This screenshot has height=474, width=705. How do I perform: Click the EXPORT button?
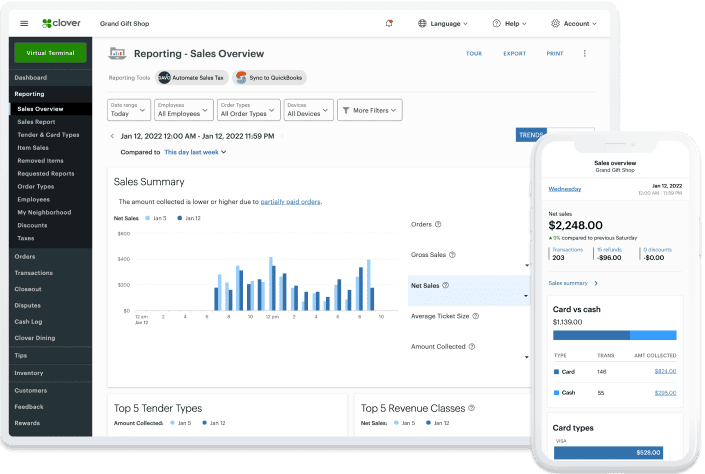[x=514, y=54]
